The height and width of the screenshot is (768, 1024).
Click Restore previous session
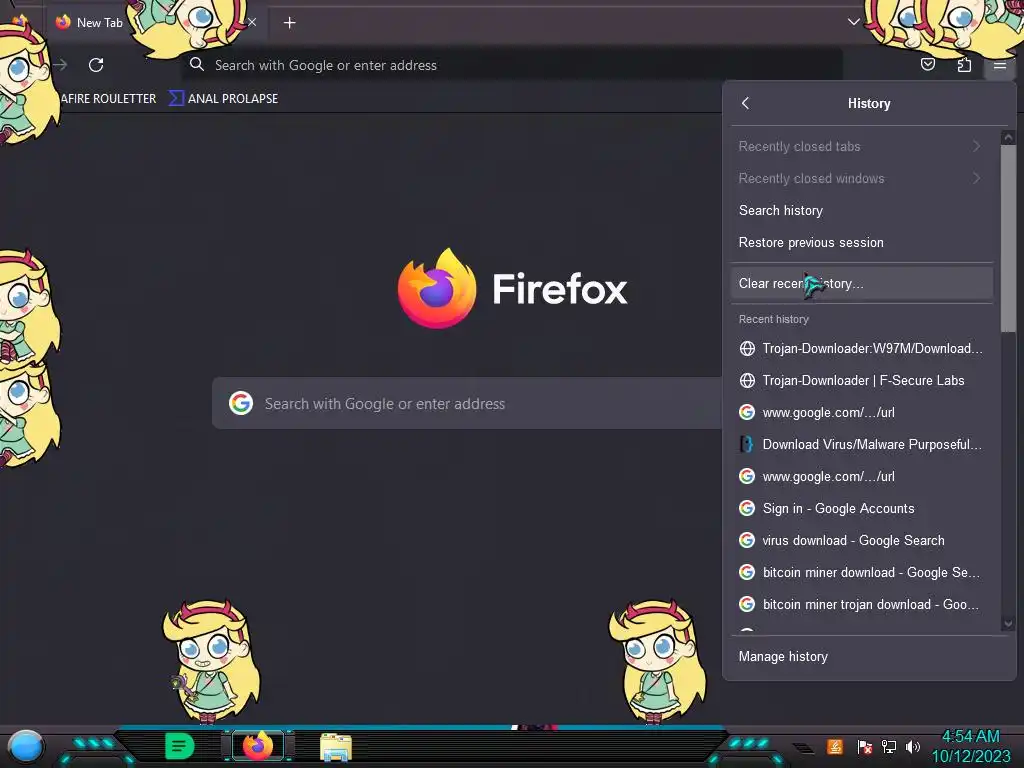pos(861,242)
